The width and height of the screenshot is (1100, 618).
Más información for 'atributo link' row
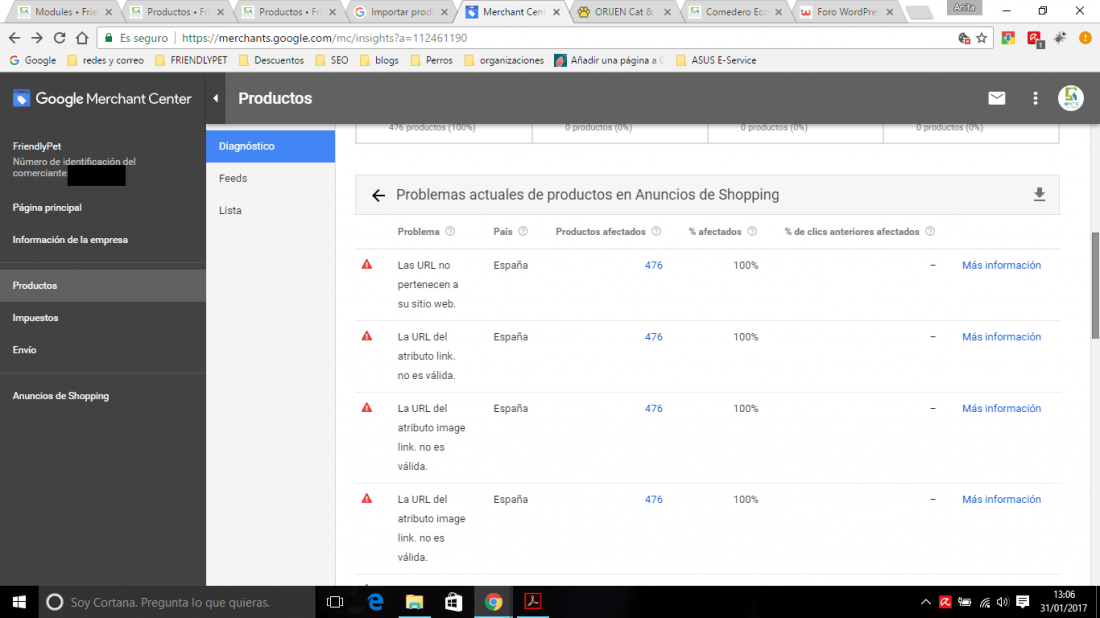(1001, 337)
